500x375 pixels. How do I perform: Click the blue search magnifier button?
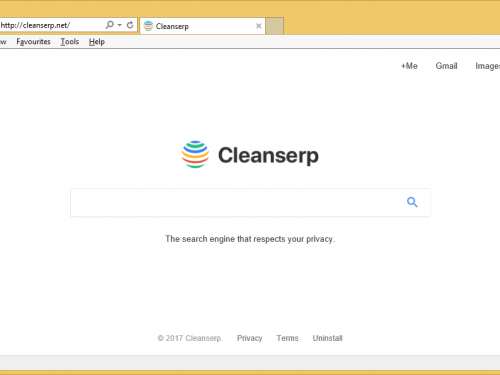[412, 202]
